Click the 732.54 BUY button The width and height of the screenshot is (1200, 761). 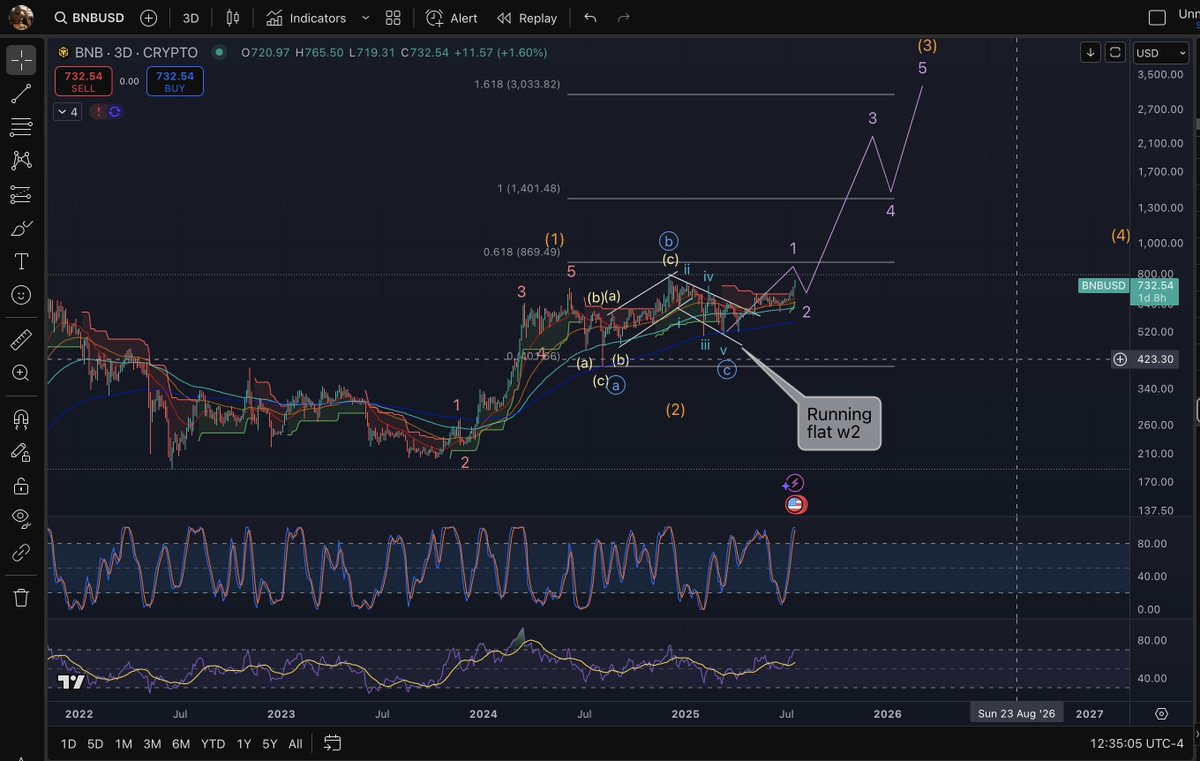pos(175,81)
